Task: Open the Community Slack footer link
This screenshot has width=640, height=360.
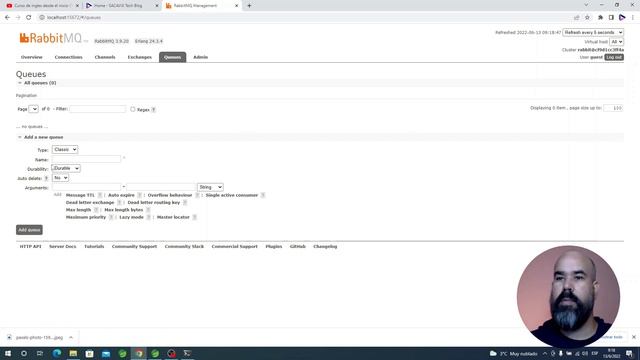Action: click(x=184, y=247)
